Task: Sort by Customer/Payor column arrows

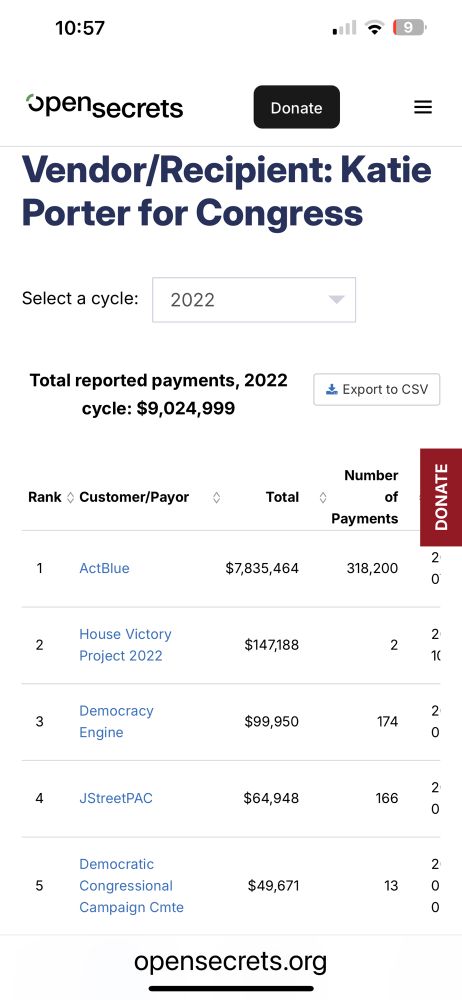Action: click(216, 497)
